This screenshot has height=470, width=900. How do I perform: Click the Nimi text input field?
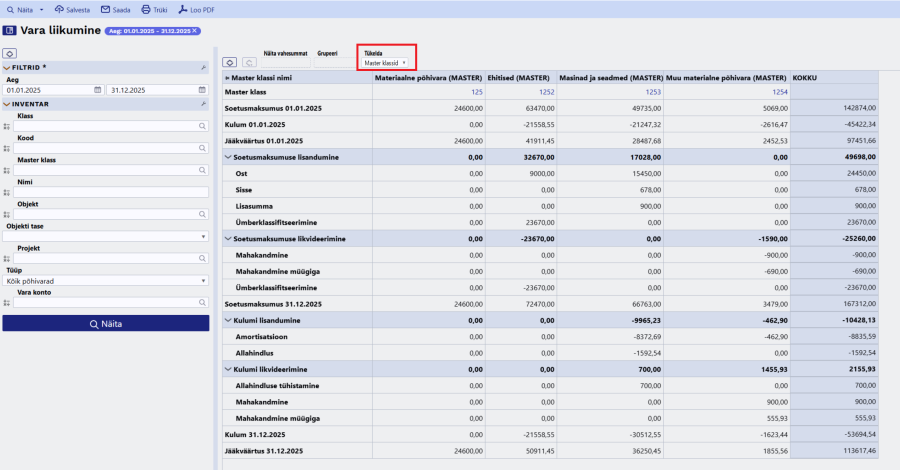click(x=111, y=192)
